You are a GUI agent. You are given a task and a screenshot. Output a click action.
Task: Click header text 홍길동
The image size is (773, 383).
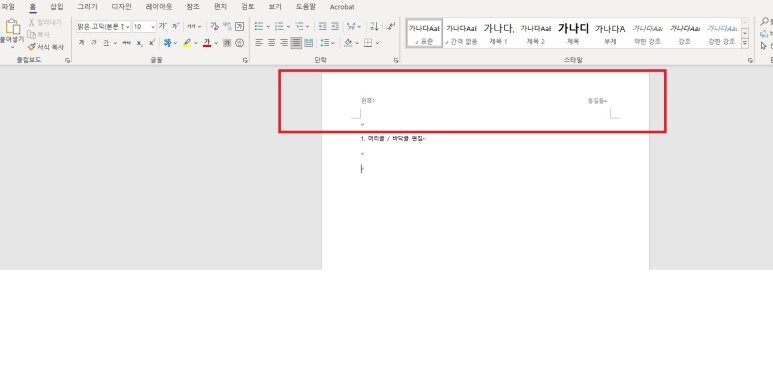click(x=596, y=101)
